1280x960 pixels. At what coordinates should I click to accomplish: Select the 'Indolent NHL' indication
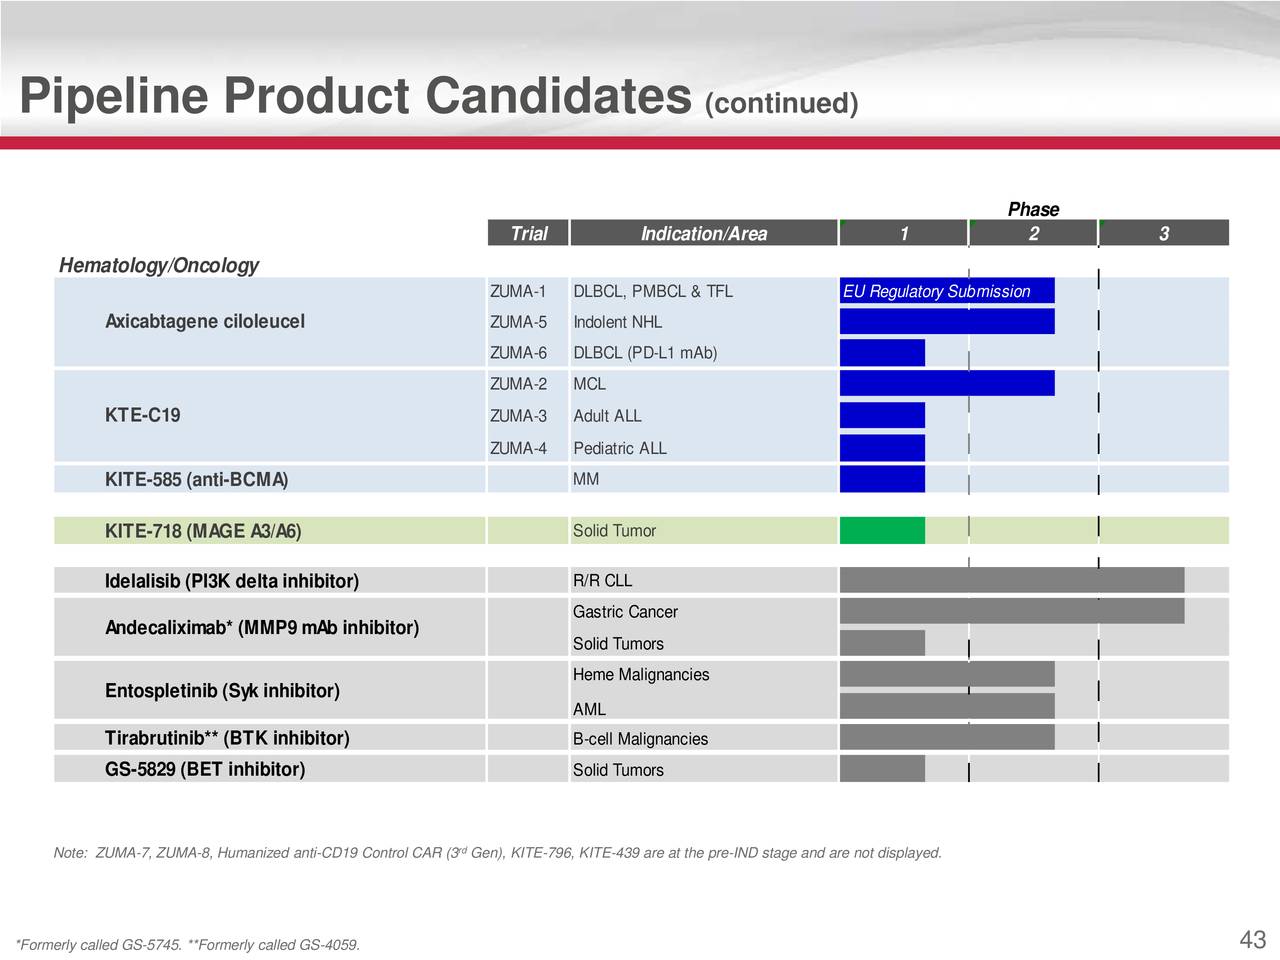(617, 322)
